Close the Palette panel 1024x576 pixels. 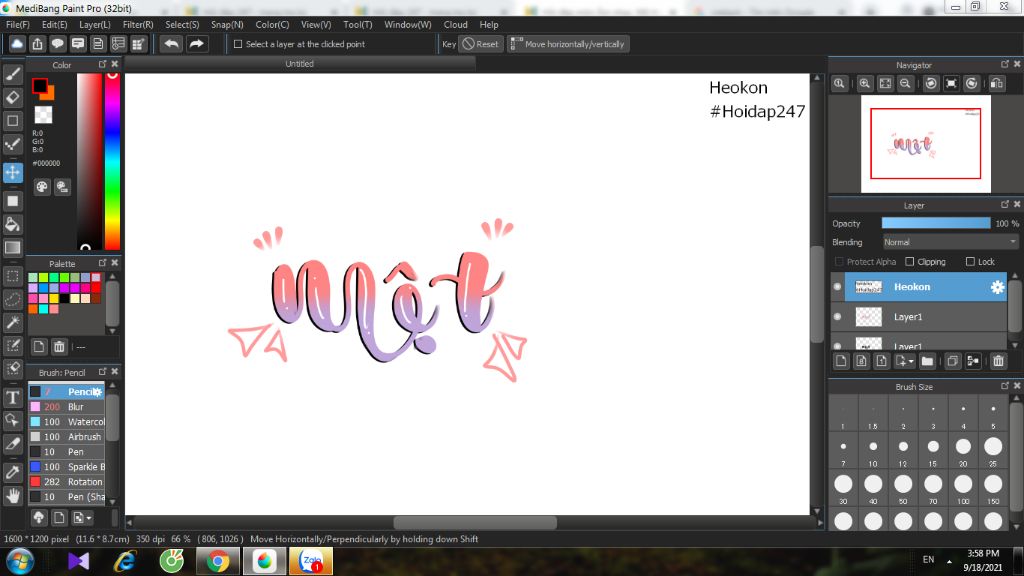coord(115,263)
